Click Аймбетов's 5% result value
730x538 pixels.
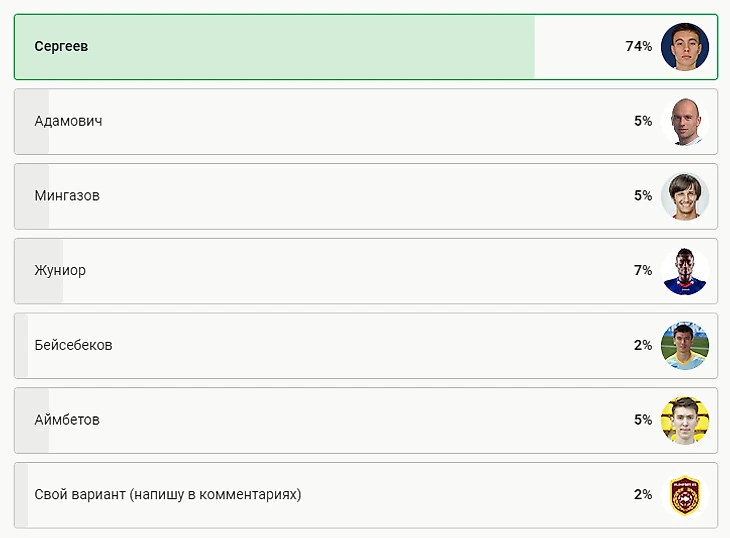(x=642, y=420)
